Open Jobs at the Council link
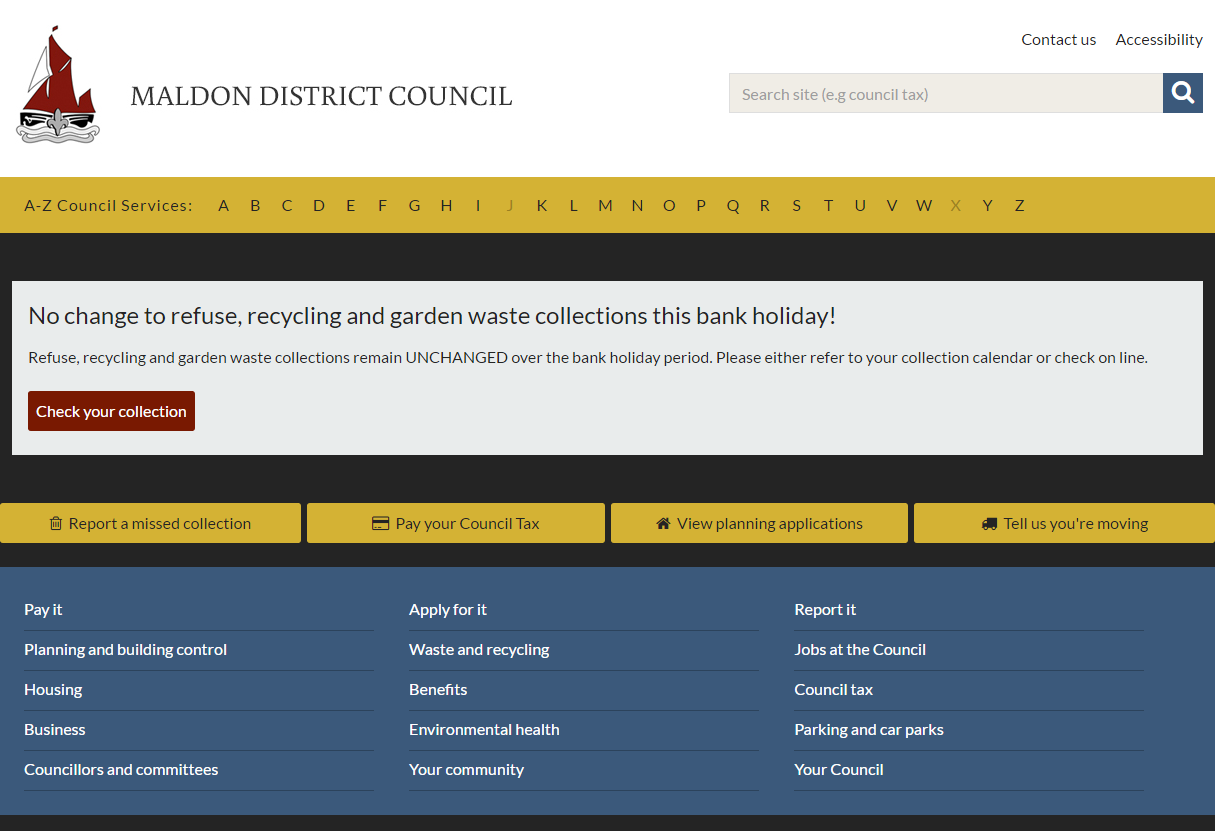The height and width of the screenshot is (831, 1215). (x=860, y=650)
